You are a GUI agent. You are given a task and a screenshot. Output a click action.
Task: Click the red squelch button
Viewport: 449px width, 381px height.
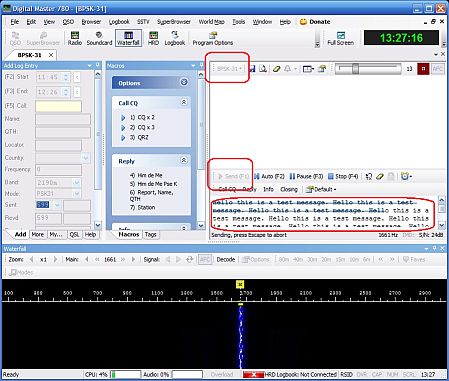(x=423, y=69)
